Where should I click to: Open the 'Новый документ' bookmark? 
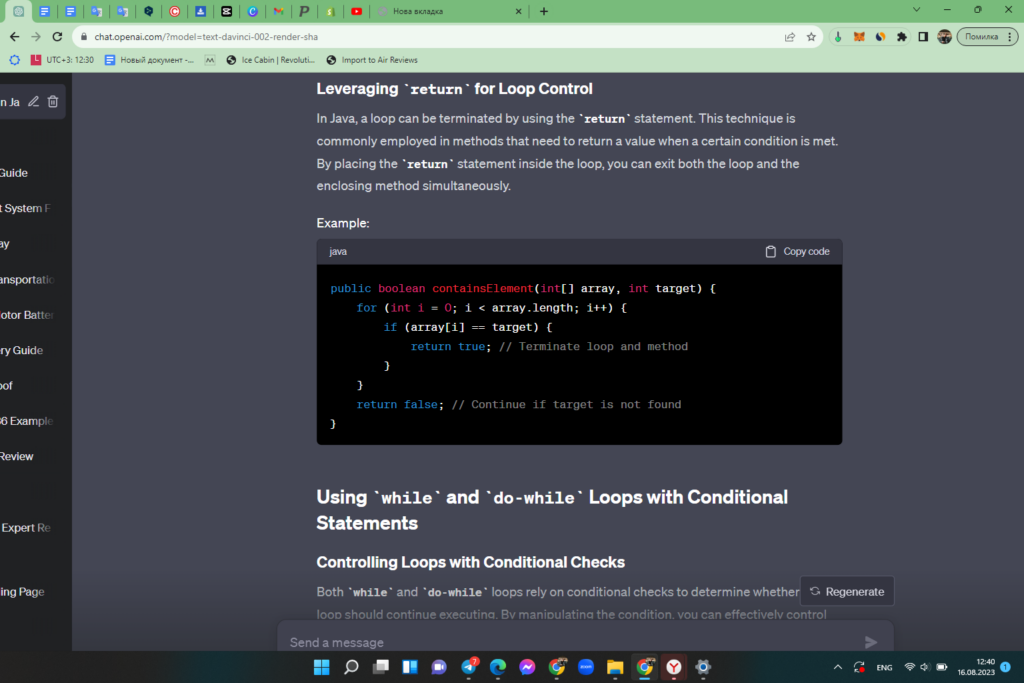point(150,60)
